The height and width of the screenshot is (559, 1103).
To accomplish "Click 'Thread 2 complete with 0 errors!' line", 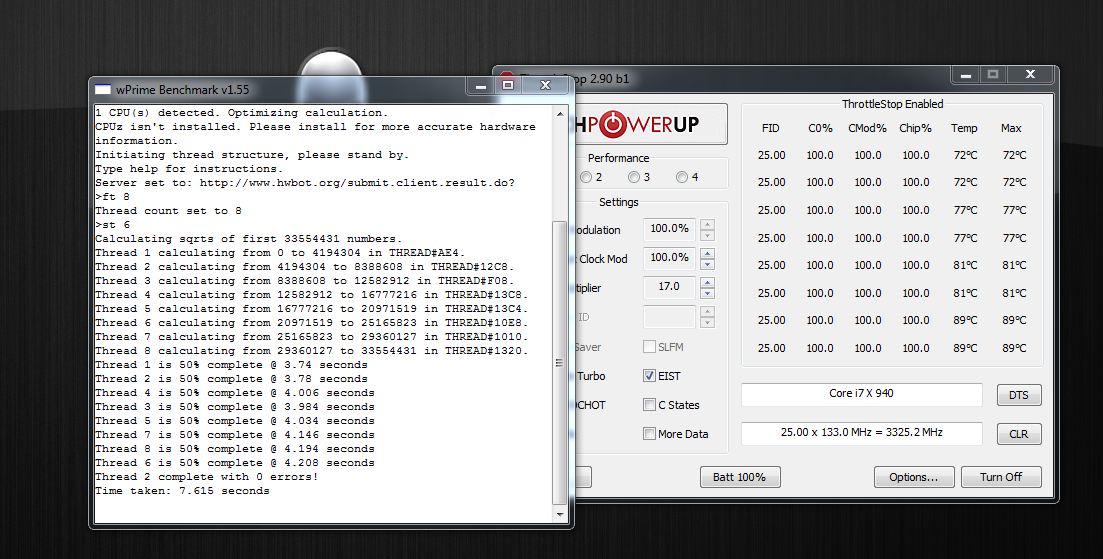I will (207, 477).
